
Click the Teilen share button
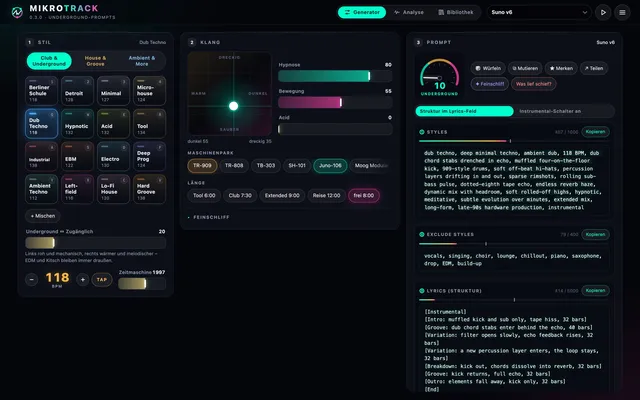(593, 68)
